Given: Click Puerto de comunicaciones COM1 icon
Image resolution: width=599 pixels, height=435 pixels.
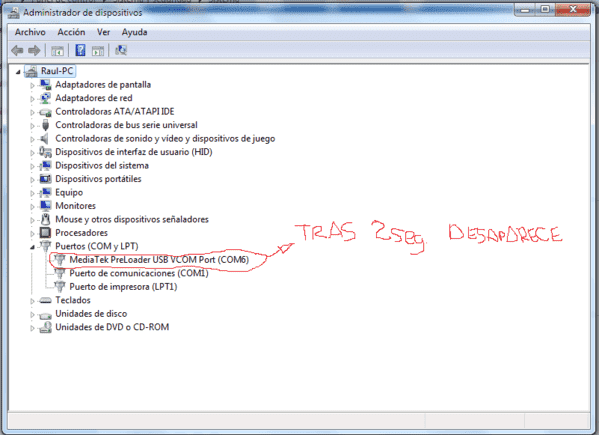Looking at the screenshot, I should tap(60, 273).
